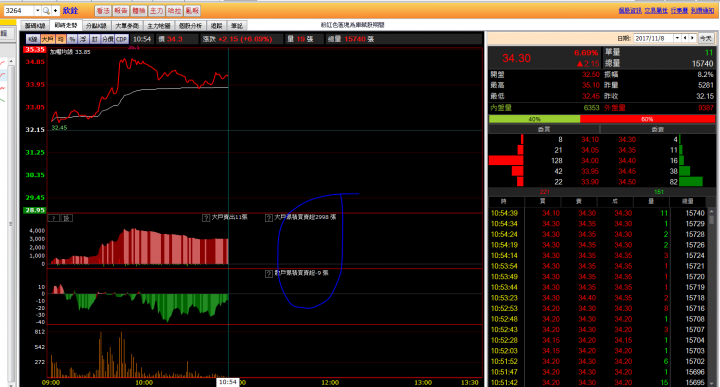Open the 個股資訊 link
The image size is (720, 387).
(630, 11)
